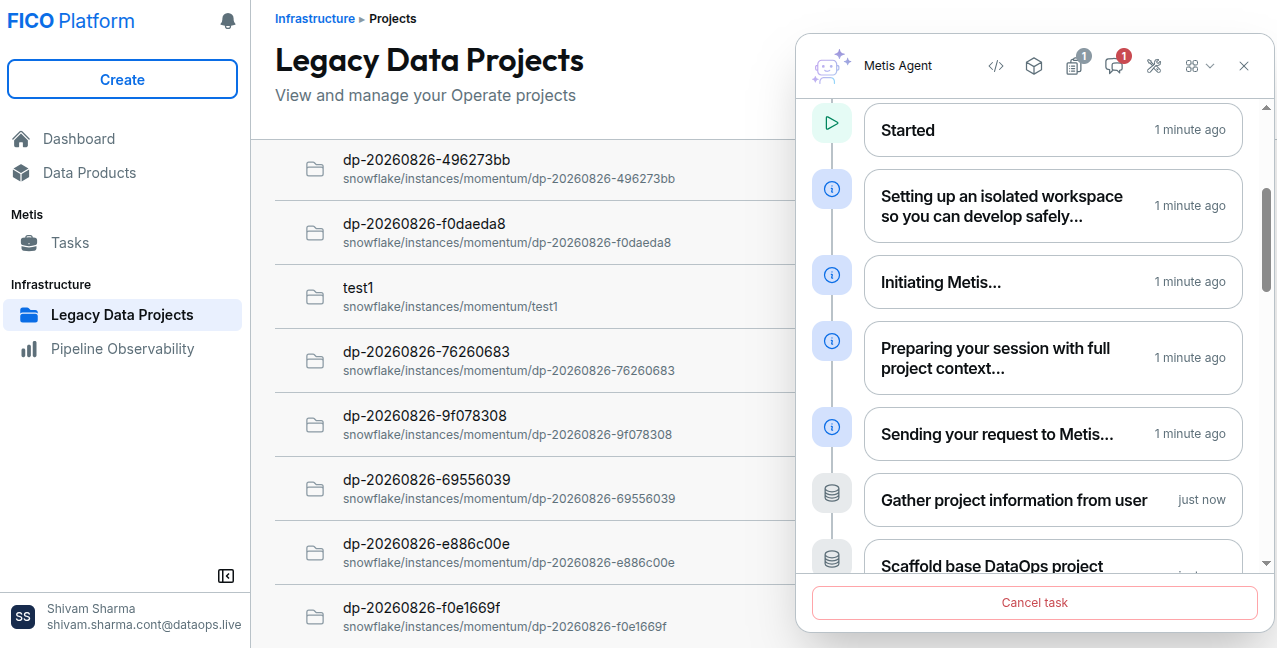Viewport: 1277px width, 648px height.
Task: Click folder icon of dp-20260826-f0e1669f
Action: [x=315, y=617]
